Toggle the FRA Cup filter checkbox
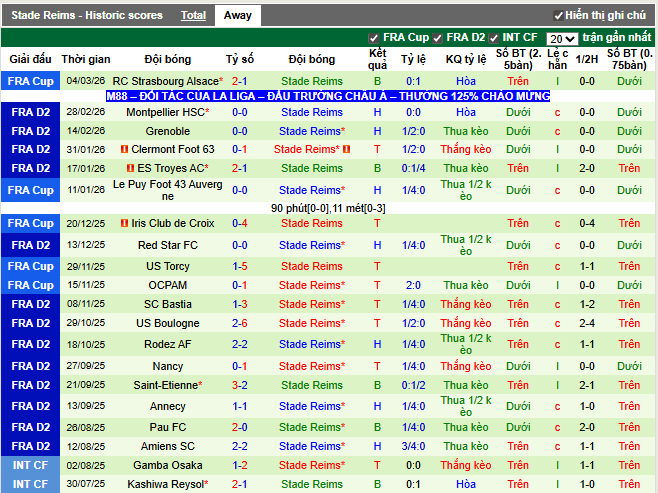Image resolution: width=658 pixels, height=493 pixels. (x=374, y=38)
